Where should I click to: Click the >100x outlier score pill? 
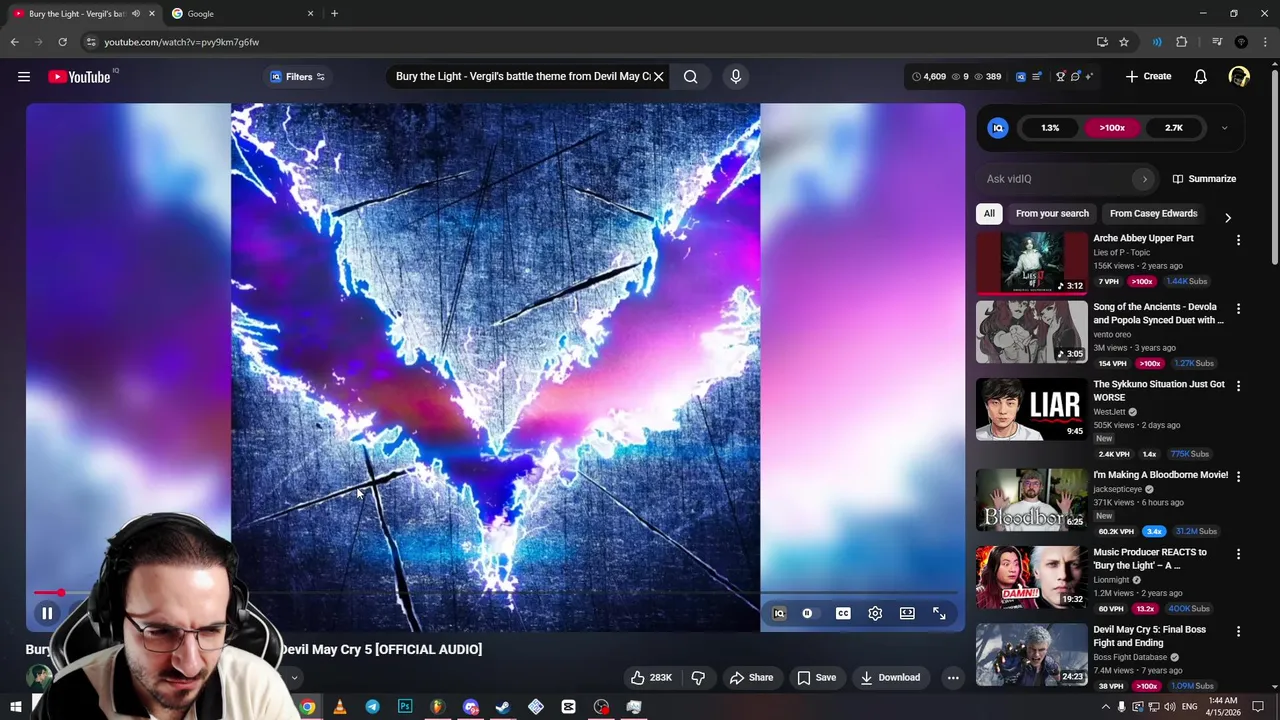(x=1112, y=128)
